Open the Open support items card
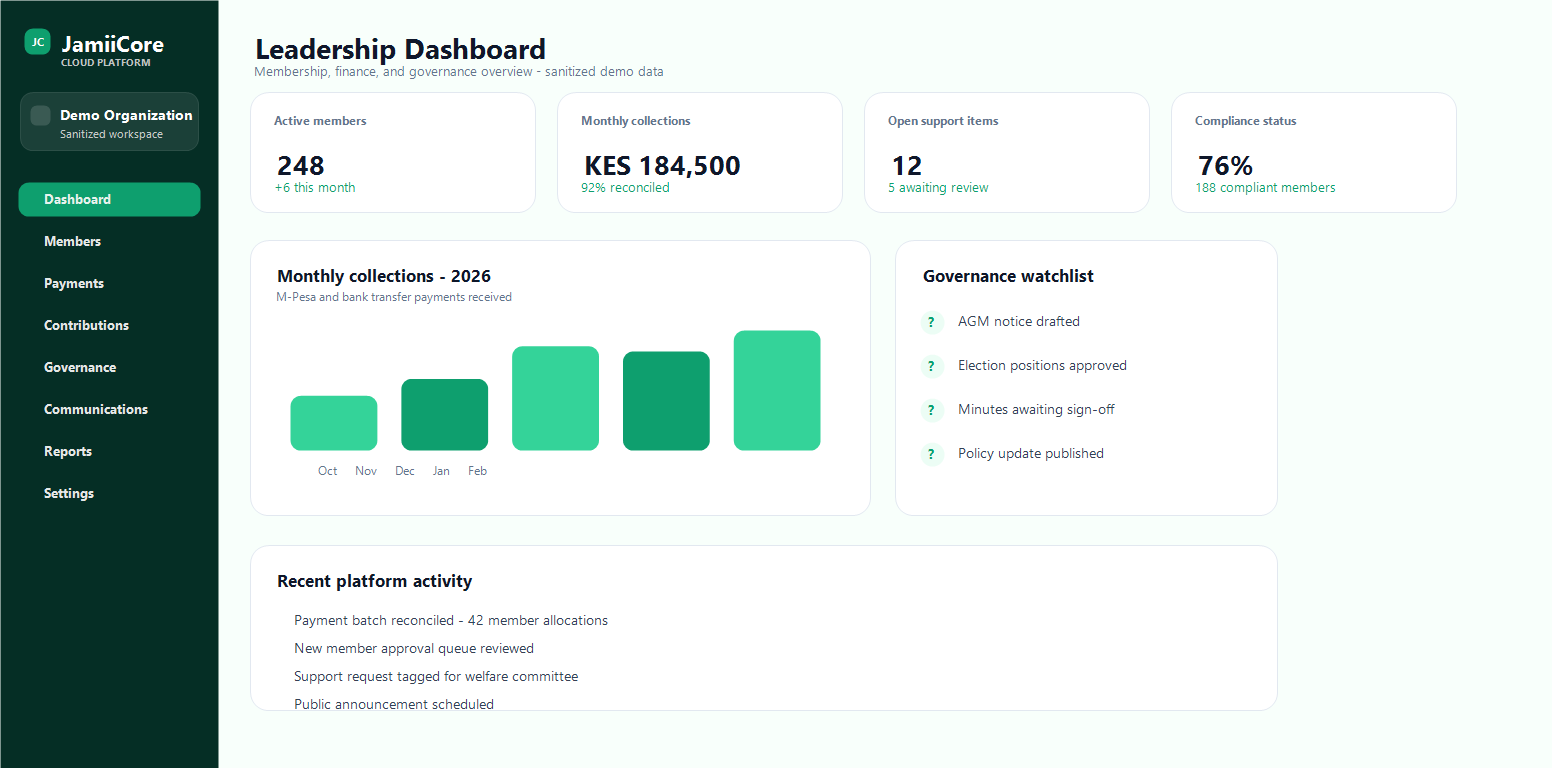Screen dimensions: 1552x768 (1007, 152)
